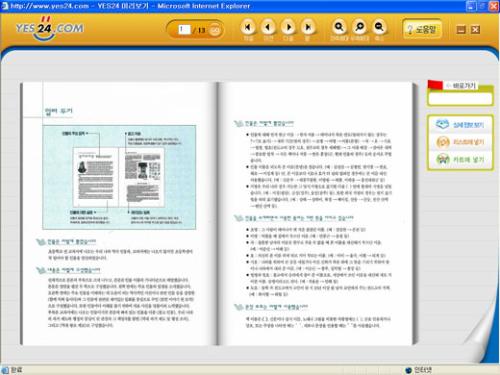Click the YES24.COM logo
Image resolution: width=500 pixels, height=375 pixels.
click(x=50, y=29)
